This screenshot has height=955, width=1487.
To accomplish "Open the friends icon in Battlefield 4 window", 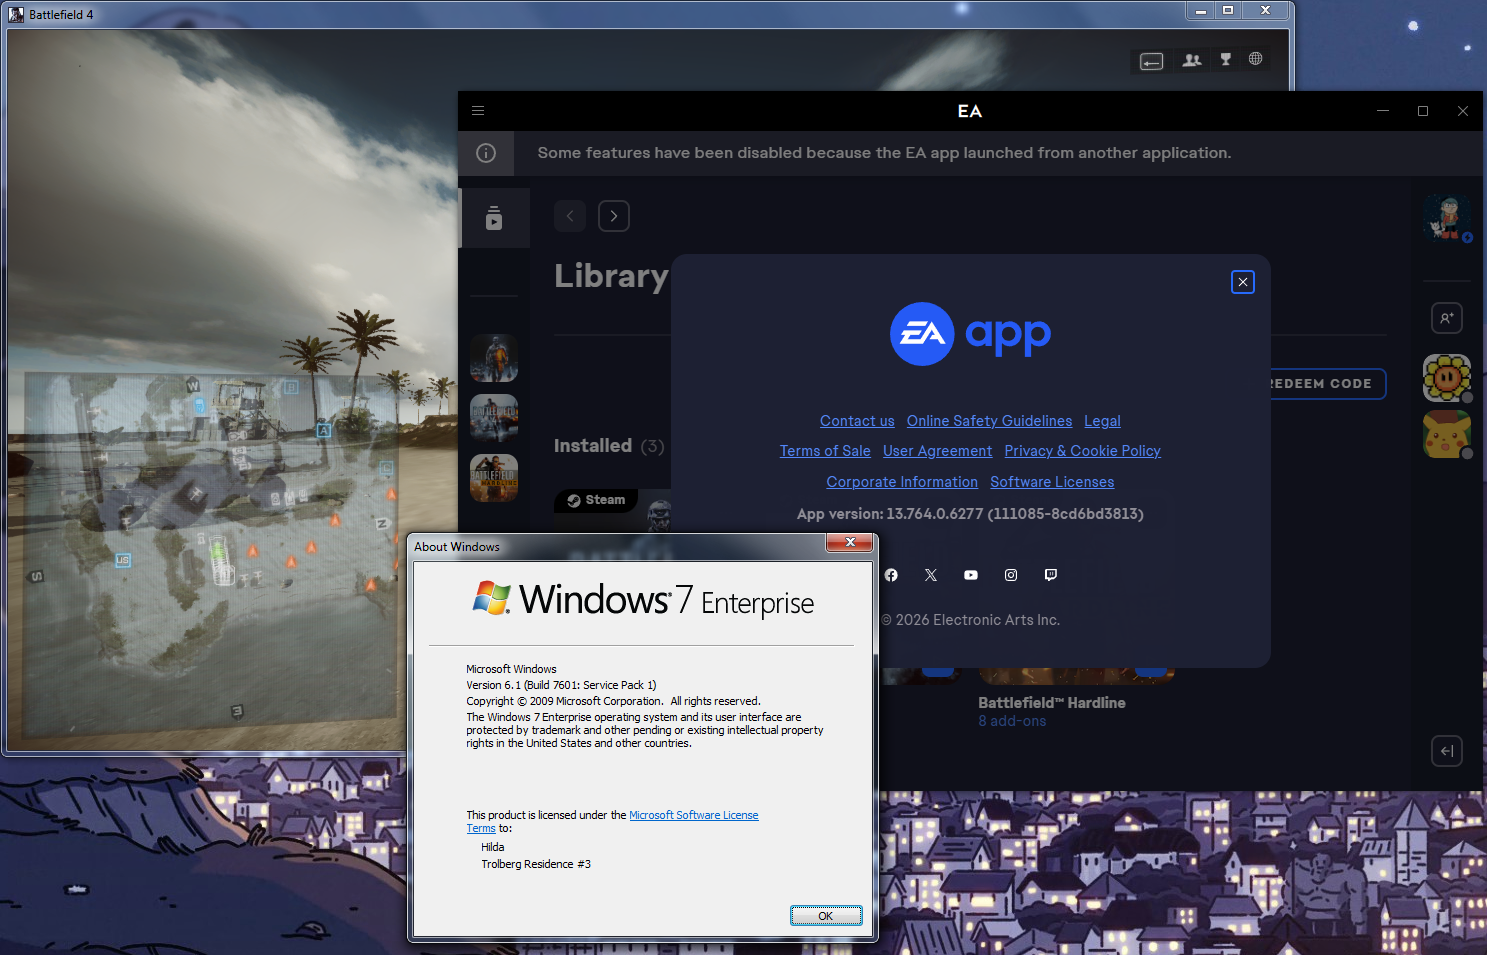I will tap(1192, 60).
